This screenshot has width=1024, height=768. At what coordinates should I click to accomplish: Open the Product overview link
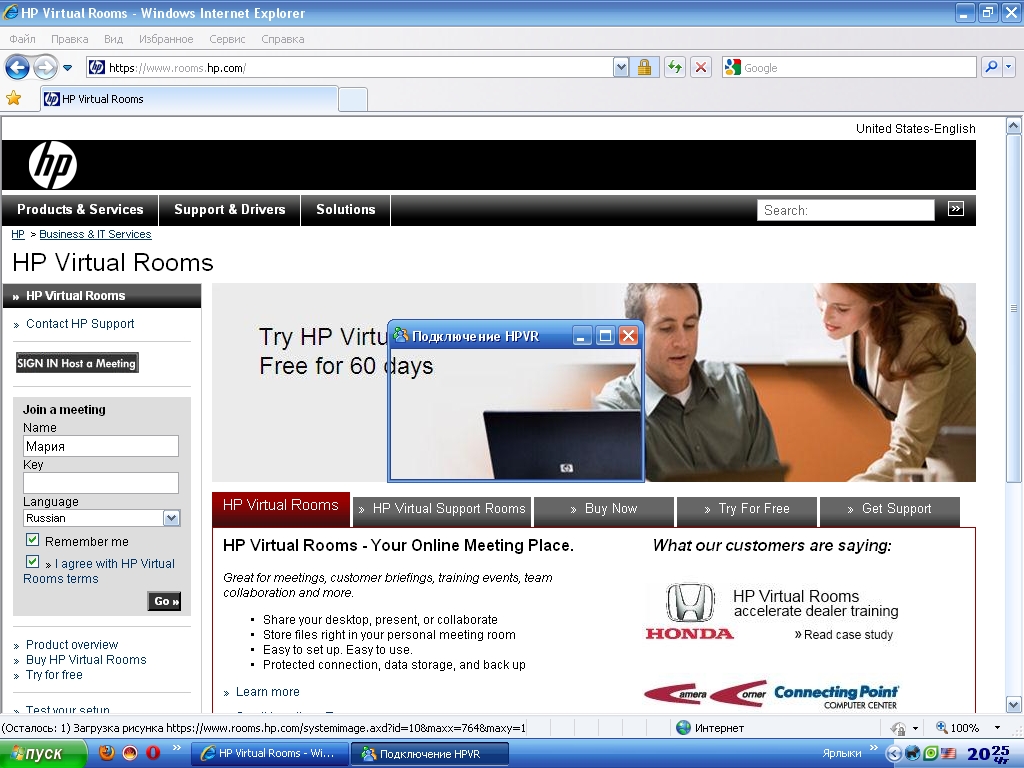click(x=72, y=645)
